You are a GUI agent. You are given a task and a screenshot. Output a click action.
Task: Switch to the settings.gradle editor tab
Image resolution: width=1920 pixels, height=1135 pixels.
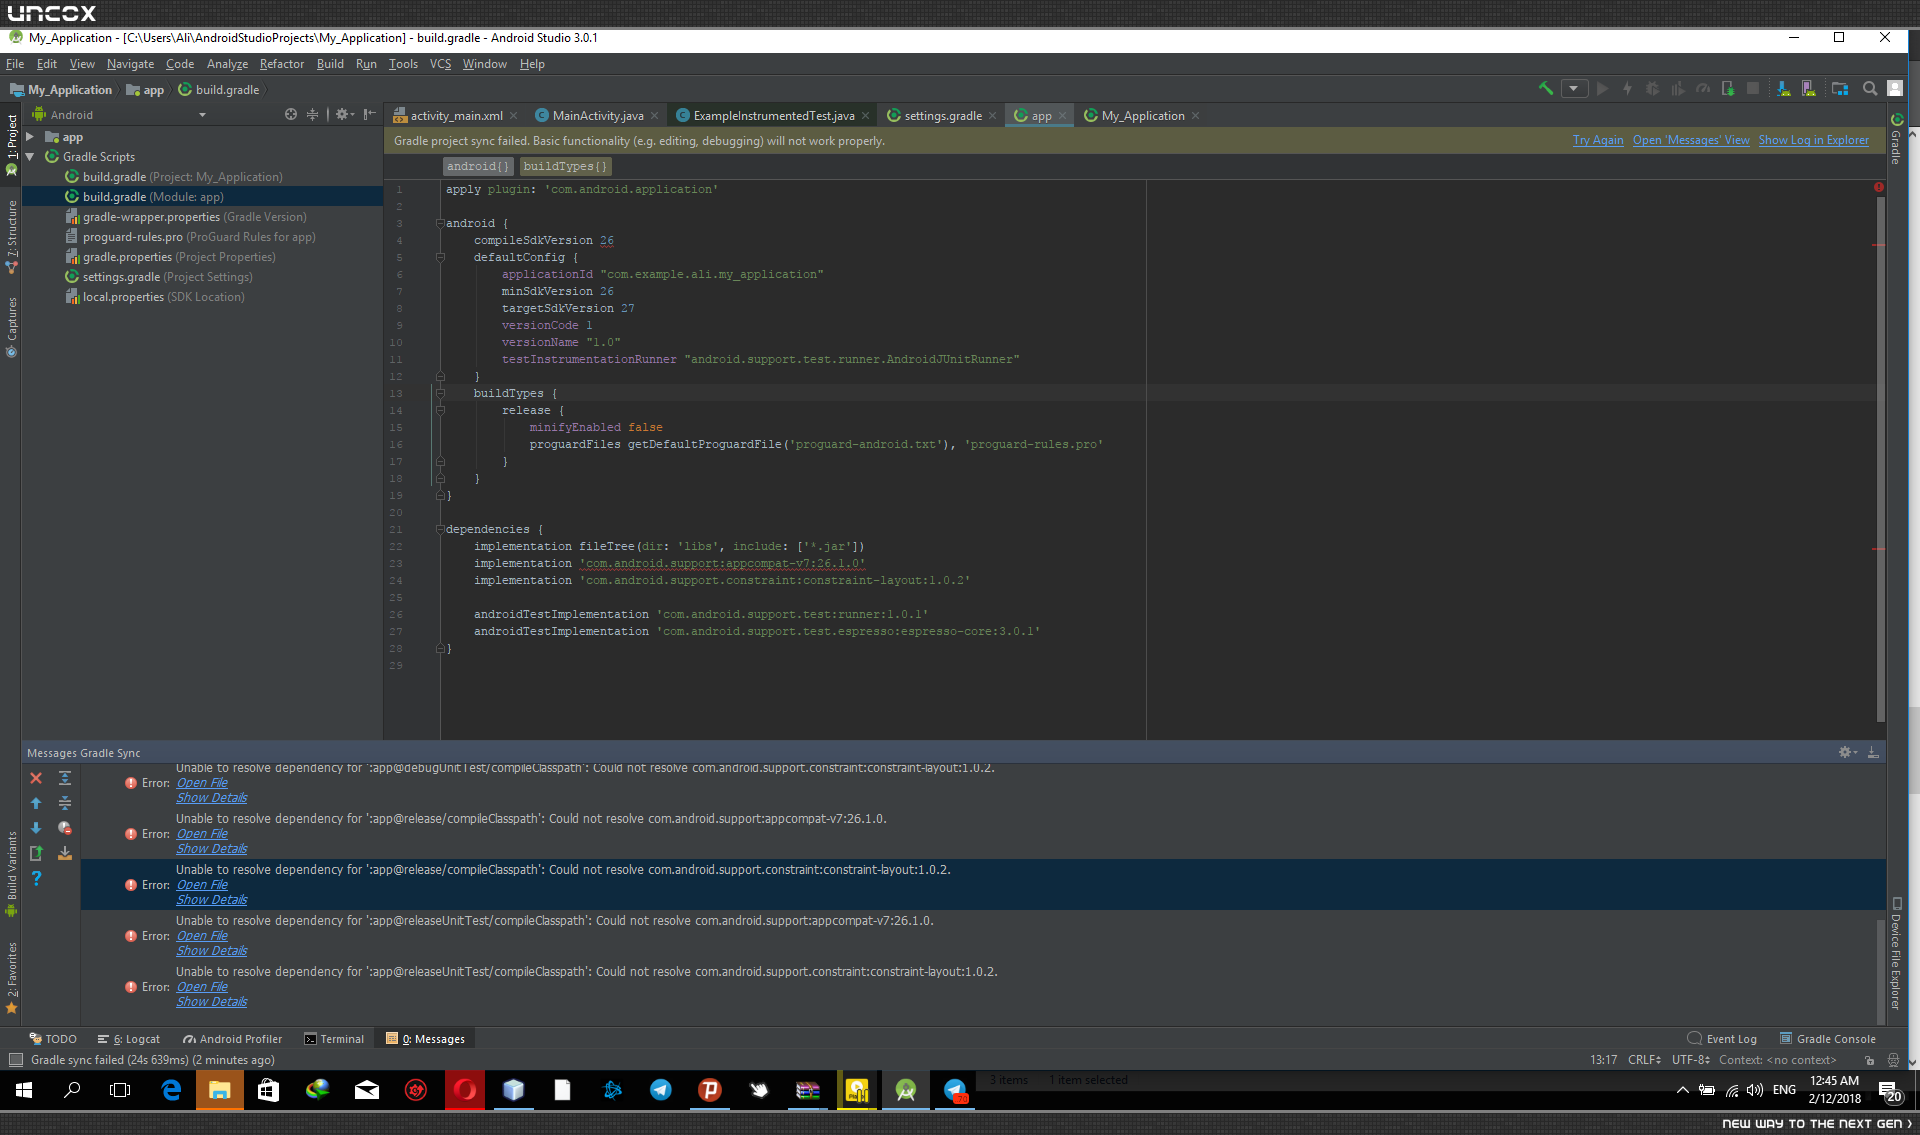942,116
